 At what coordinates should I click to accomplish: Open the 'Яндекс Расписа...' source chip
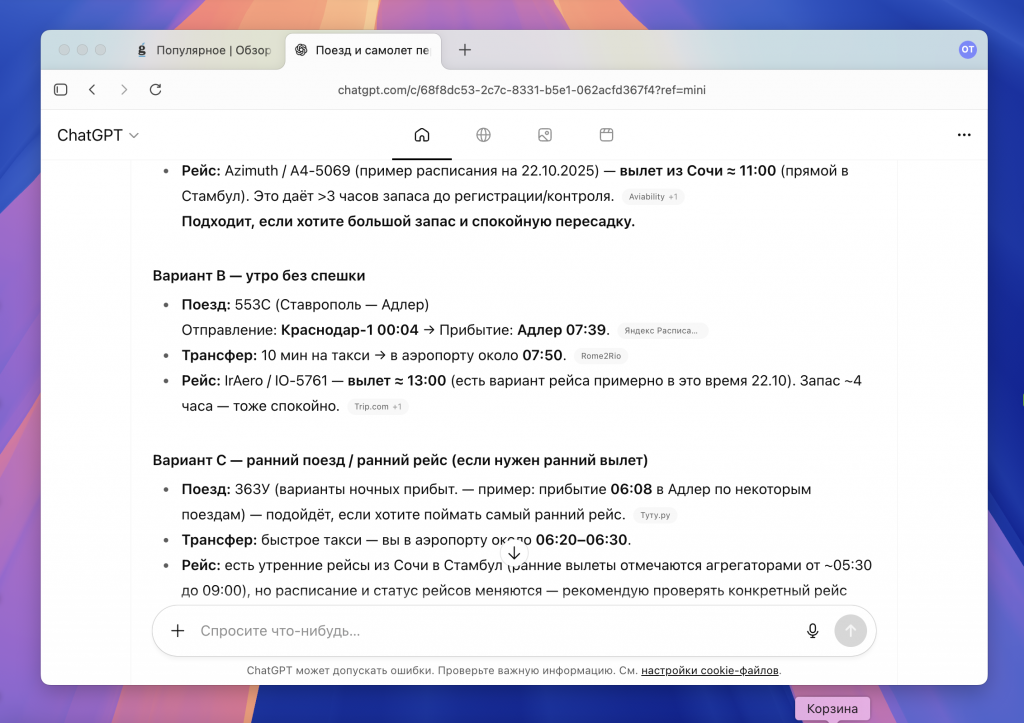pos(662,330)
